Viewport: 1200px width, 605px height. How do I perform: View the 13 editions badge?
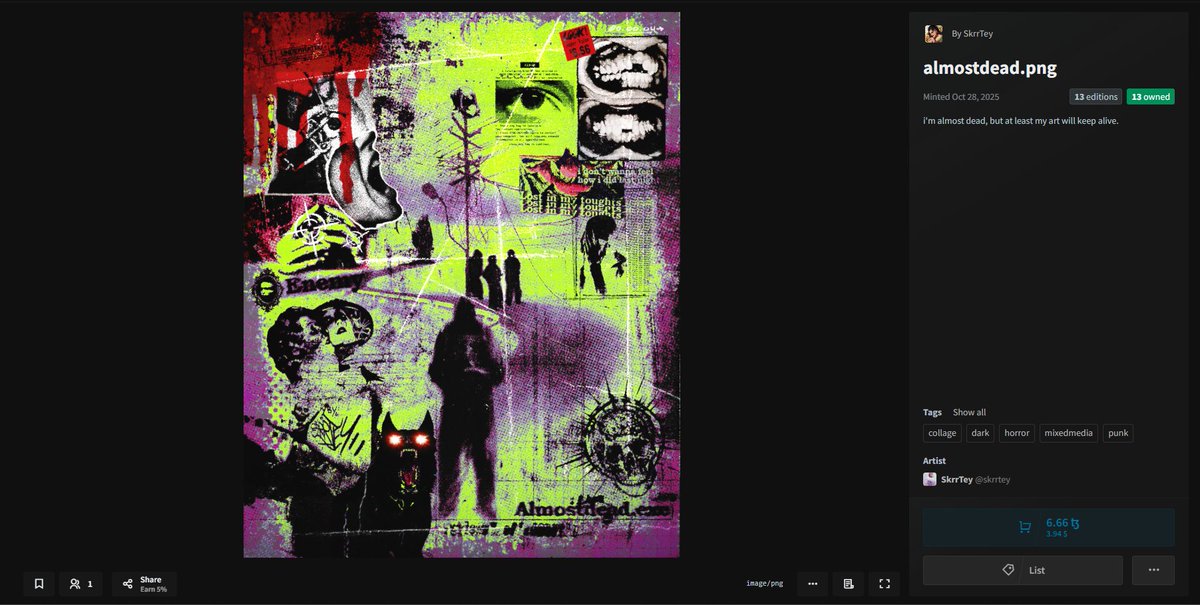(x=1095, y=97)
